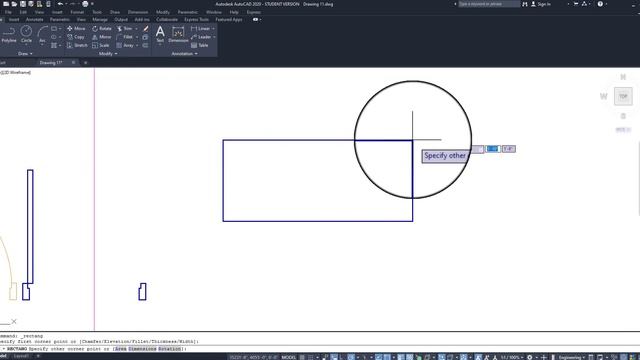Open the Layout1 tab

coord(21,357)
